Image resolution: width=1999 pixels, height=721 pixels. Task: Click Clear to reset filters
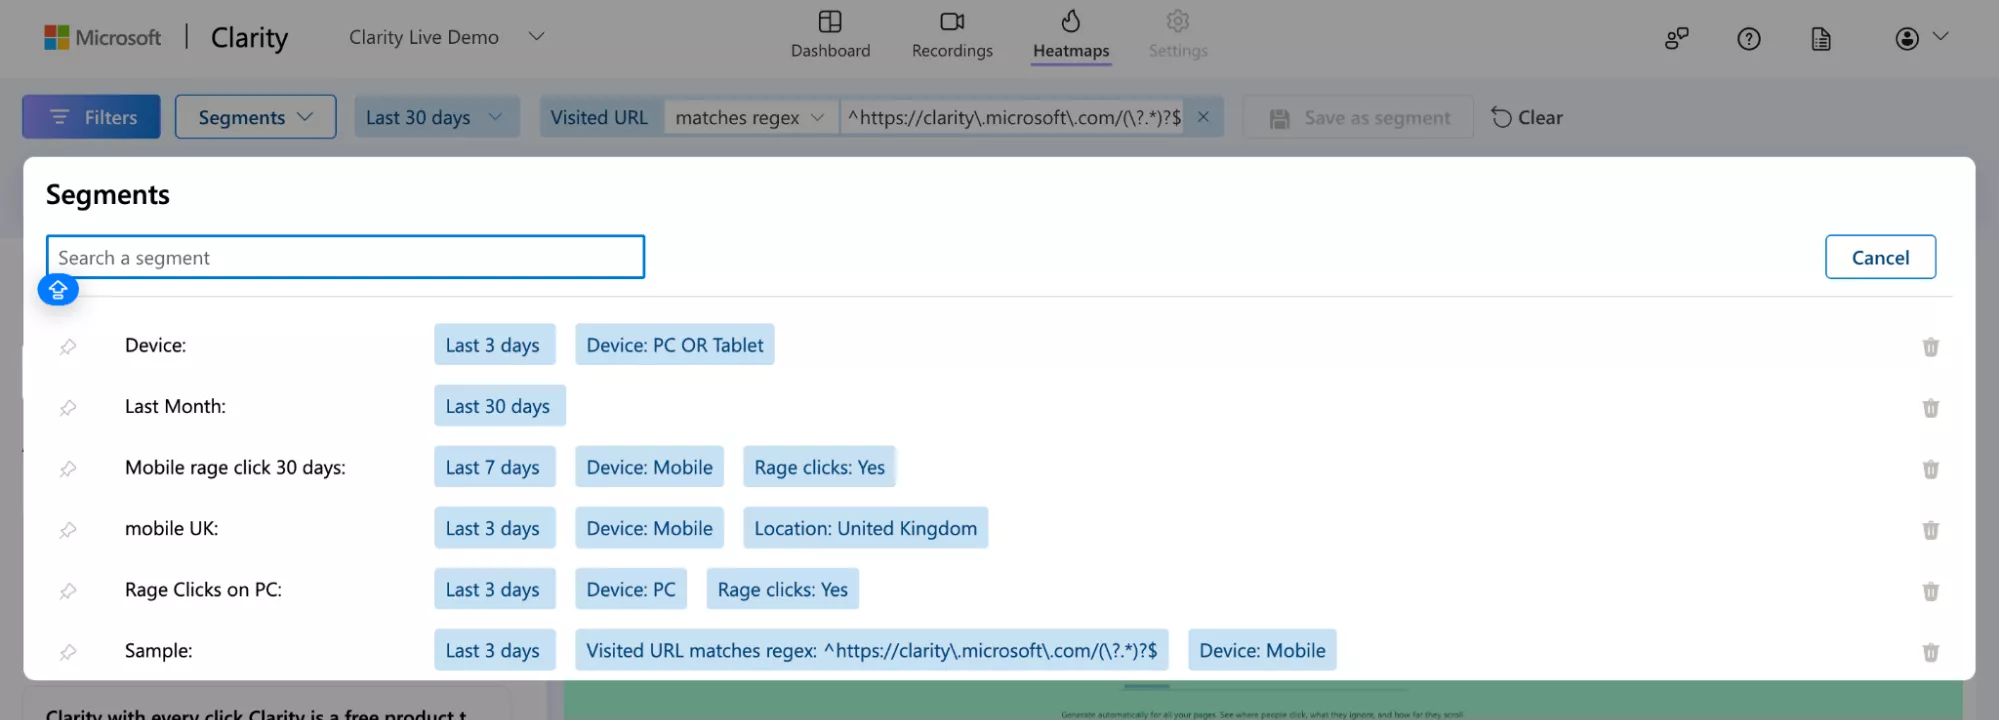1526,117
